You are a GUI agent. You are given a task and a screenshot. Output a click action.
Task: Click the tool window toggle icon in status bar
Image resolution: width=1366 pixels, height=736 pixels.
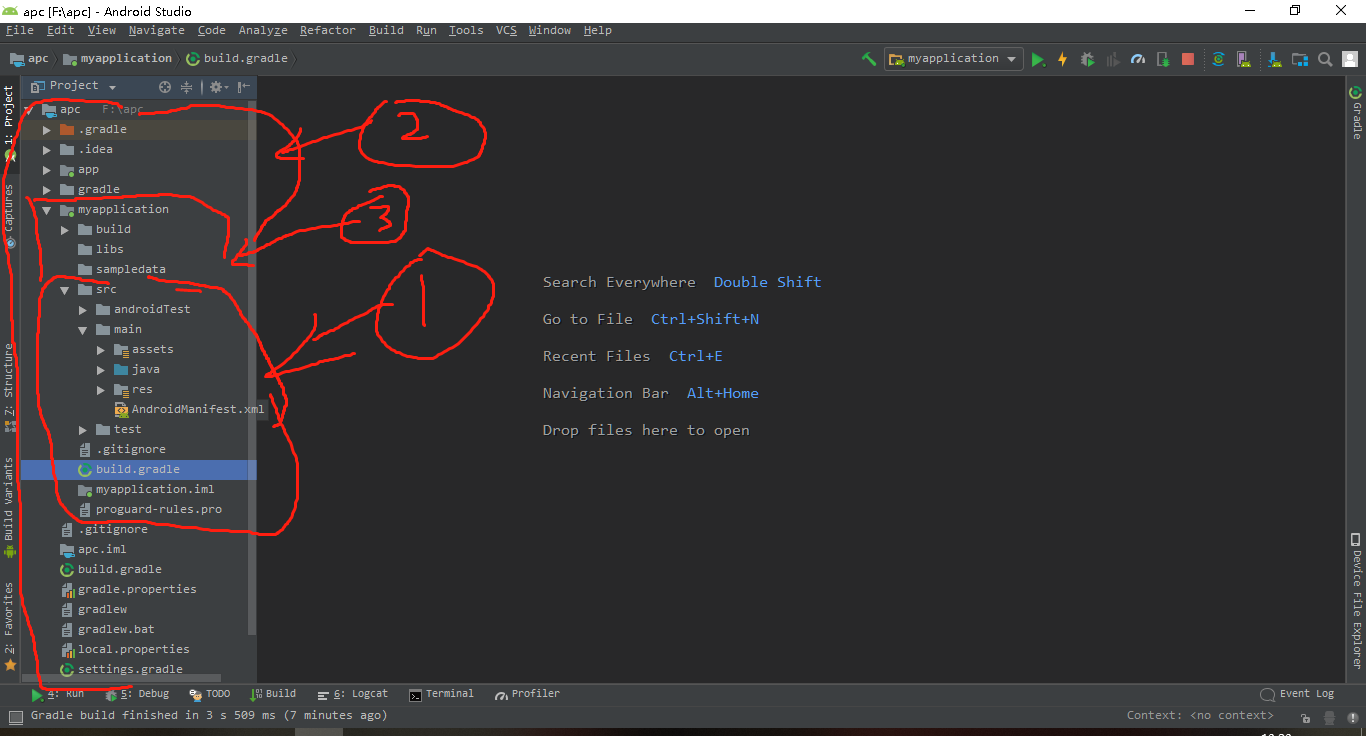[14, 716]
